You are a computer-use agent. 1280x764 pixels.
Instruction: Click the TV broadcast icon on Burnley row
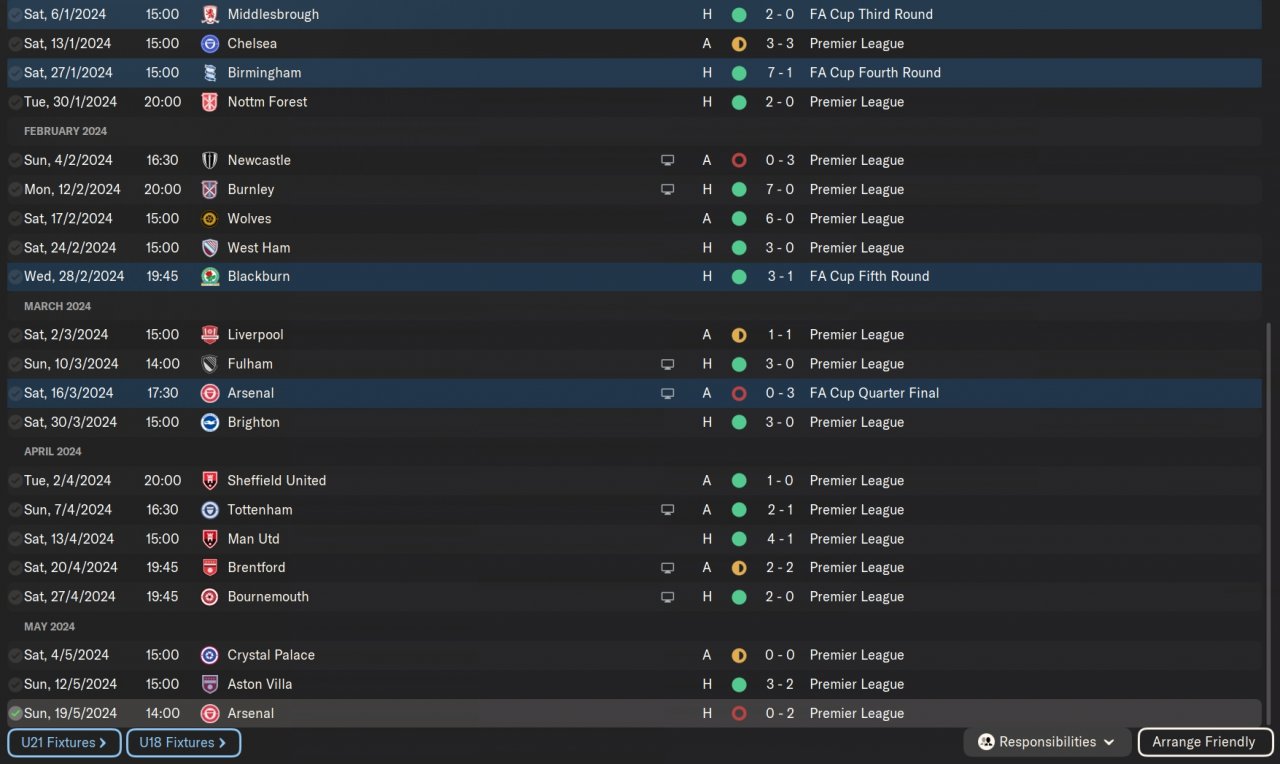coord(667,189)
